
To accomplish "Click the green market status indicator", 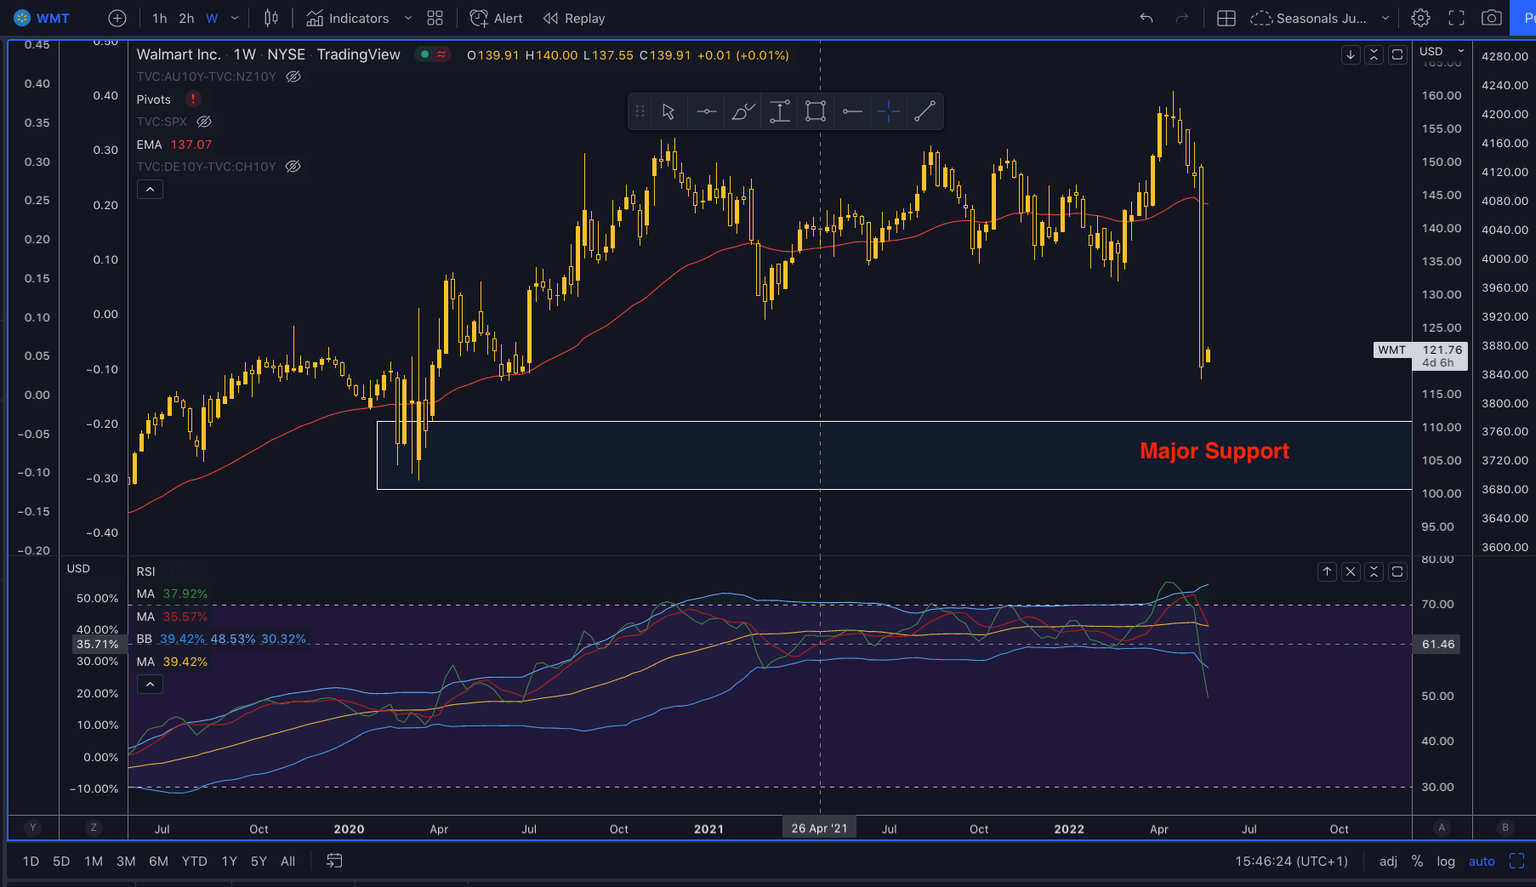I will pos(425,55).
